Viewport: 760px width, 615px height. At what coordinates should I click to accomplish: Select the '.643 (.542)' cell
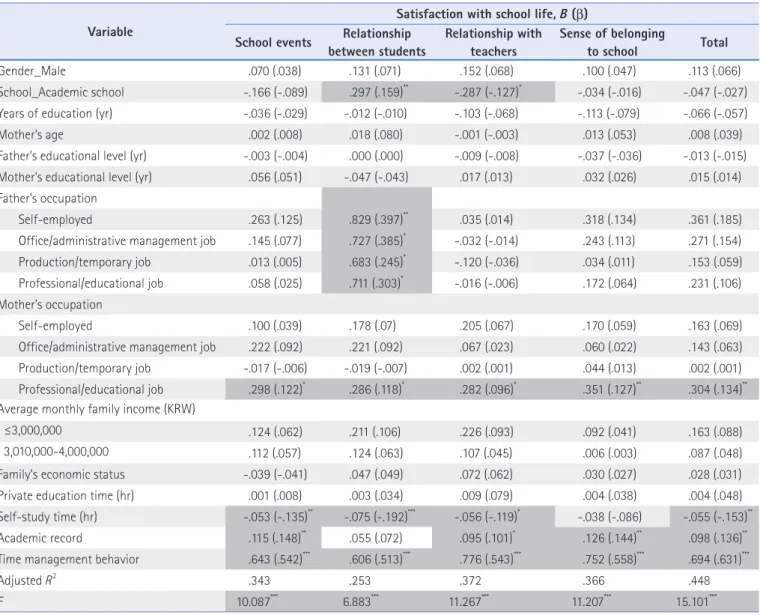point(278,559)
